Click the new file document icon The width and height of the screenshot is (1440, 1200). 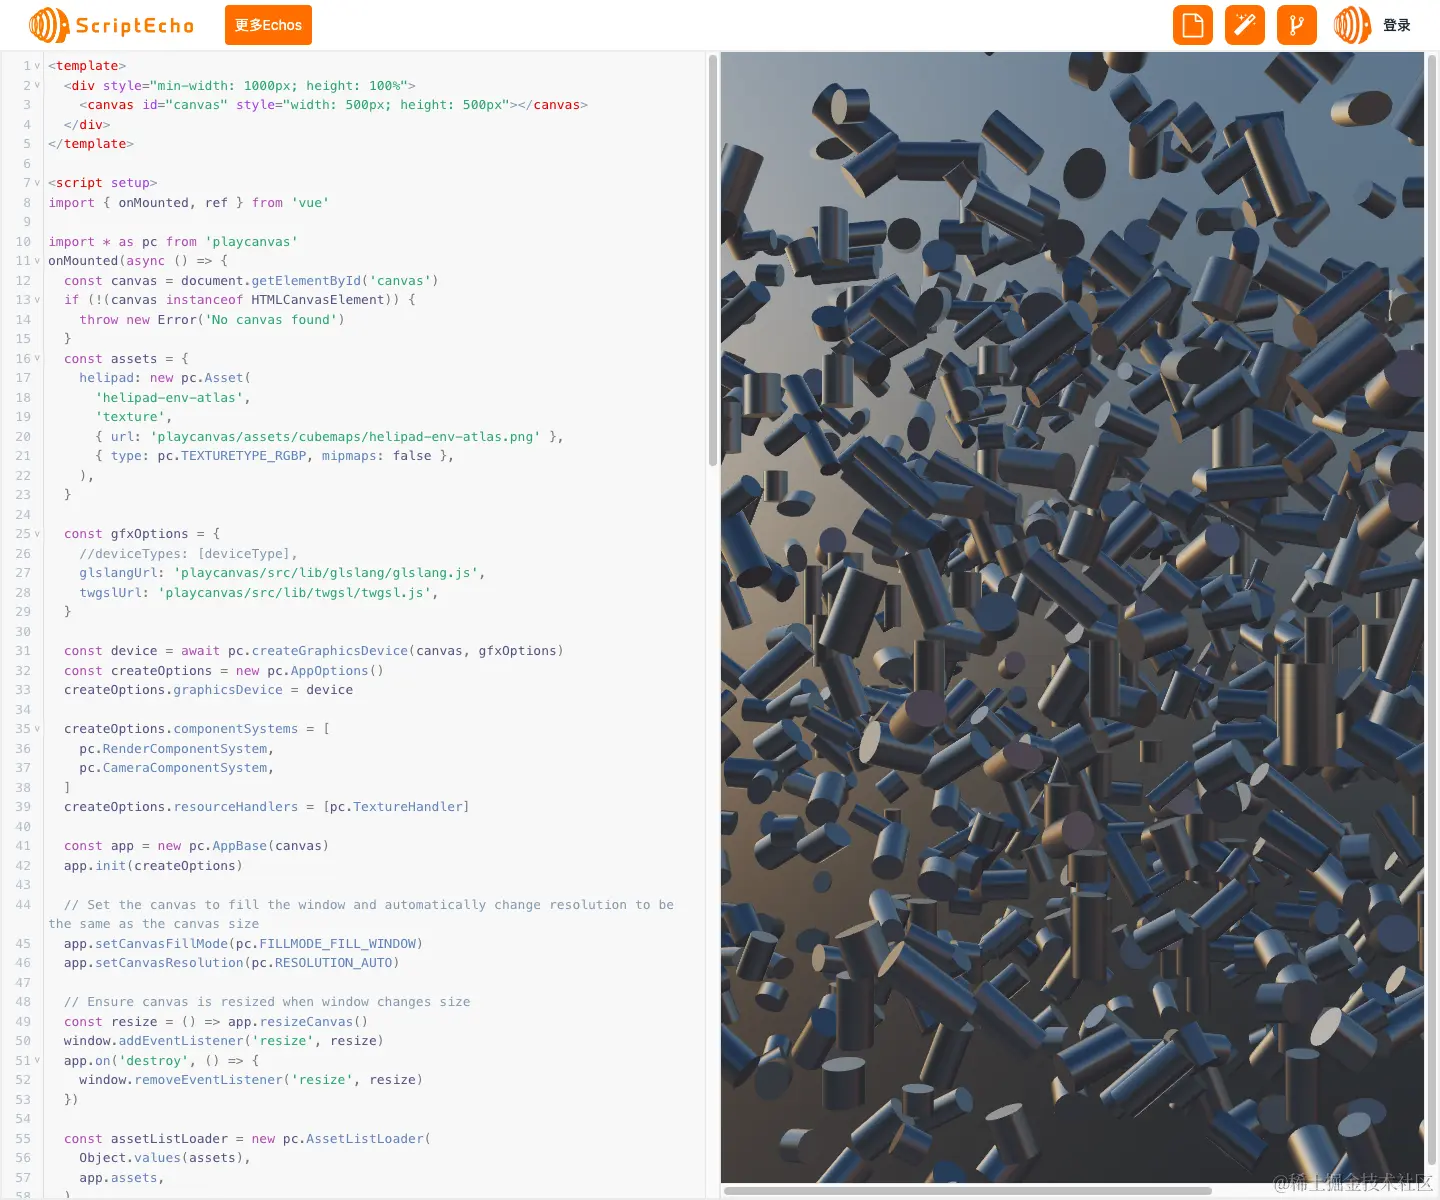click(x=1193, y=25)
